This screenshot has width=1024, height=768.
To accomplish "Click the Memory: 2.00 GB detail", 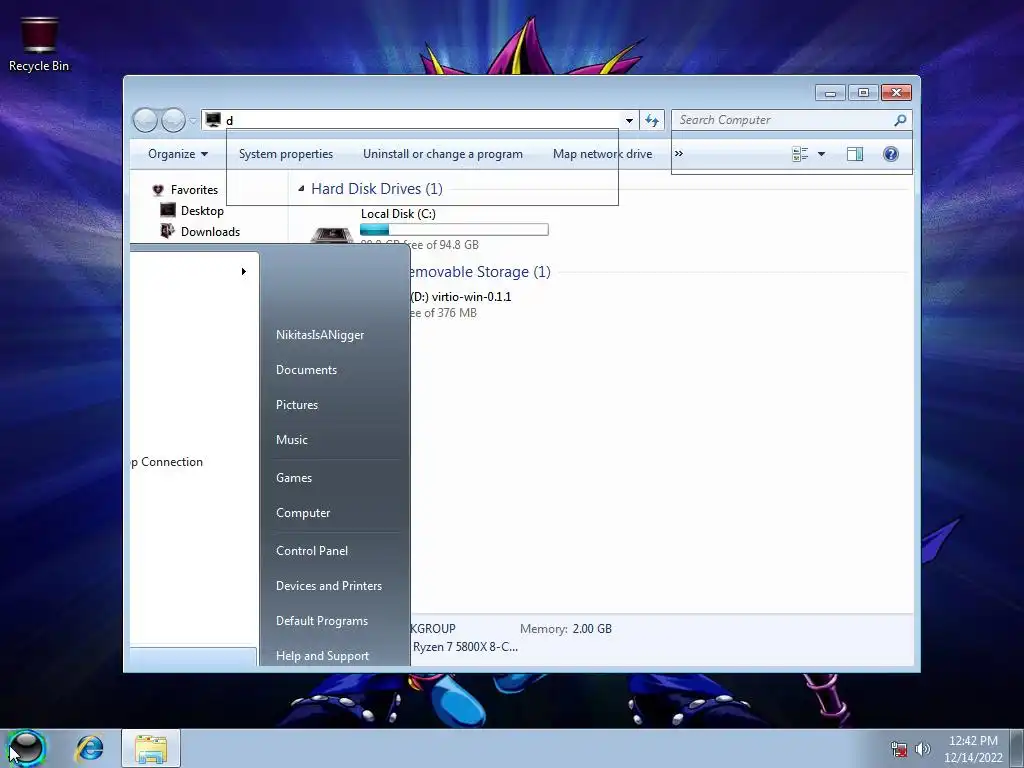I will pos(566,629).
